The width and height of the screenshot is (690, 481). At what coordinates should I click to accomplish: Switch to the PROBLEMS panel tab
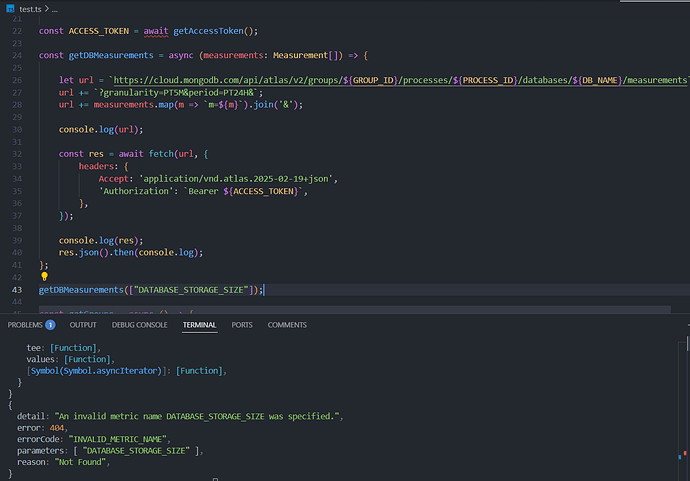[x=25, y=325]
